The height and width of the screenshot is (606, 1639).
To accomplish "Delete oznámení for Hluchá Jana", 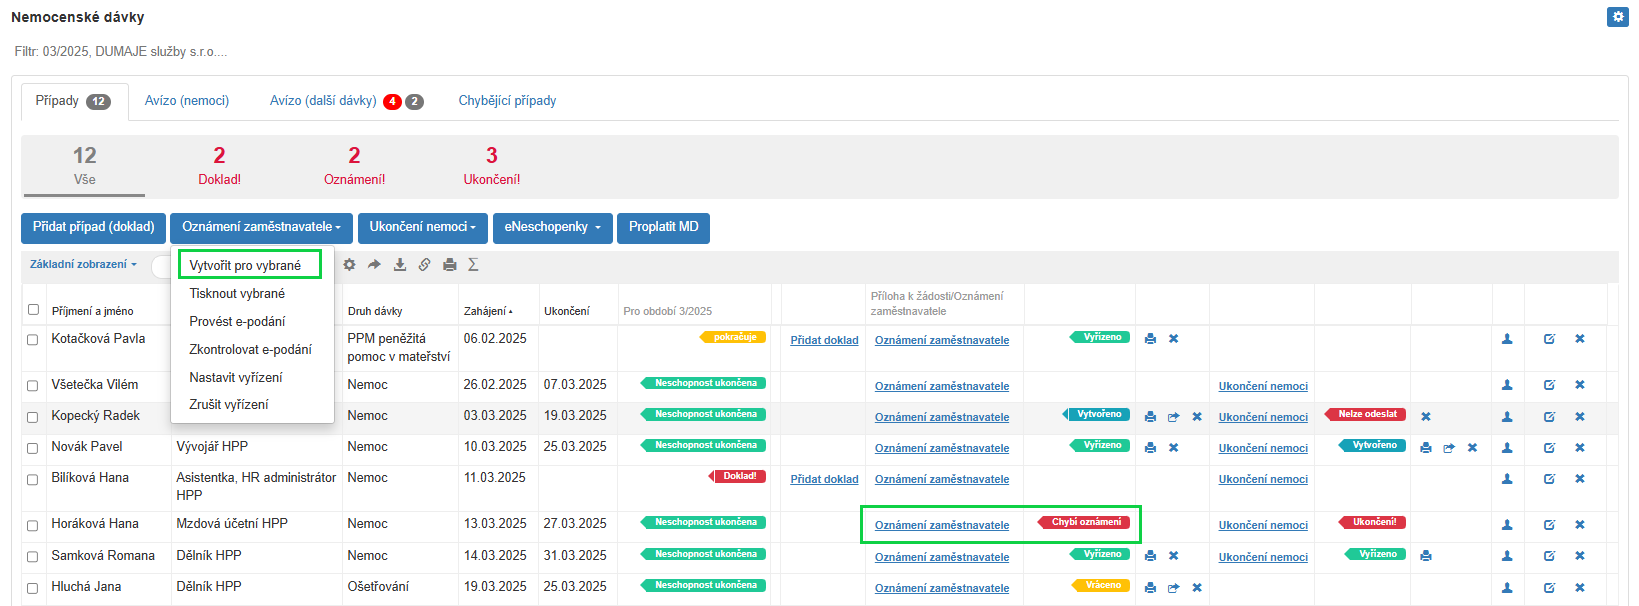I will click(1197, 588).
